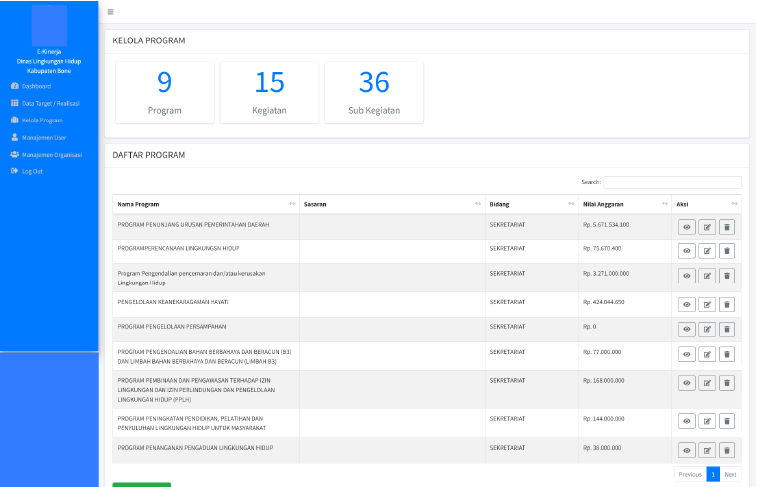Viewport: 757px width, 487px height.
Task: Open Dashboard from the sidebar
Action: click(31, 86)
